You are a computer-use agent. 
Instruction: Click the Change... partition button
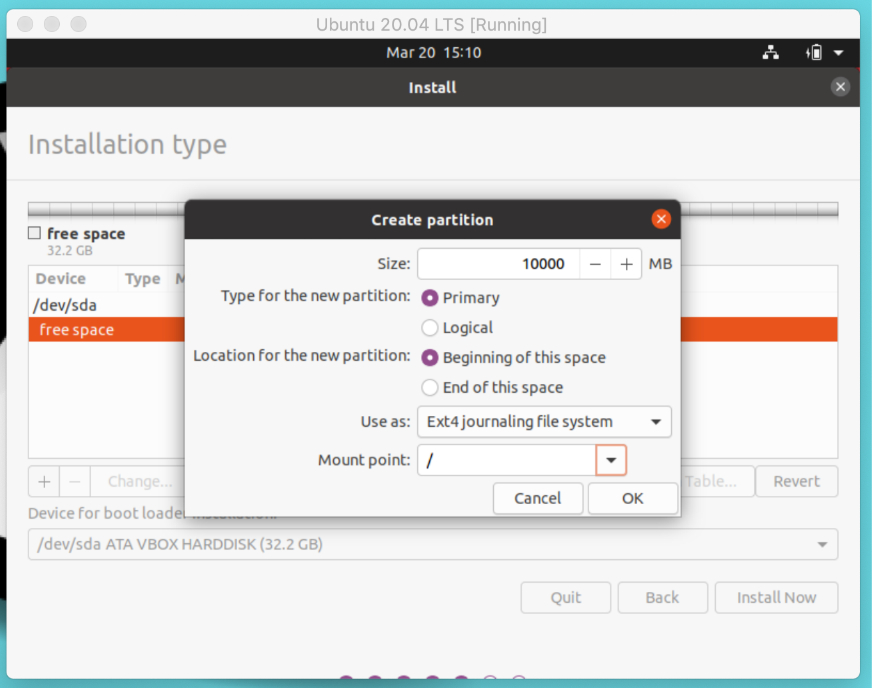tap(138, 481)
